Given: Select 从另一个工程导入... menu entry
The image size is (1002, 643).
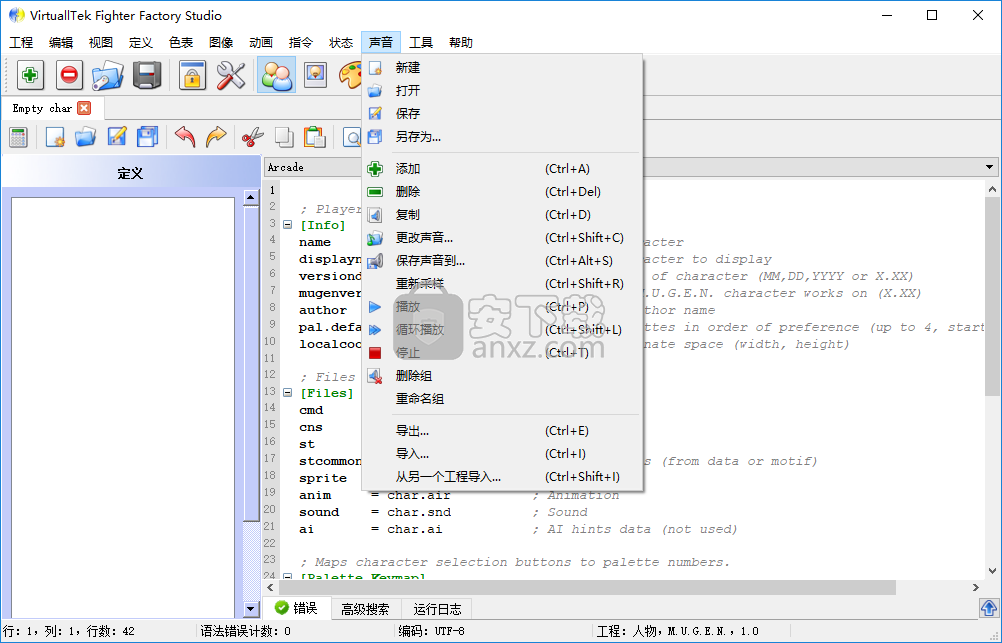Looking at the screenshot, I should tap(448, 477).
